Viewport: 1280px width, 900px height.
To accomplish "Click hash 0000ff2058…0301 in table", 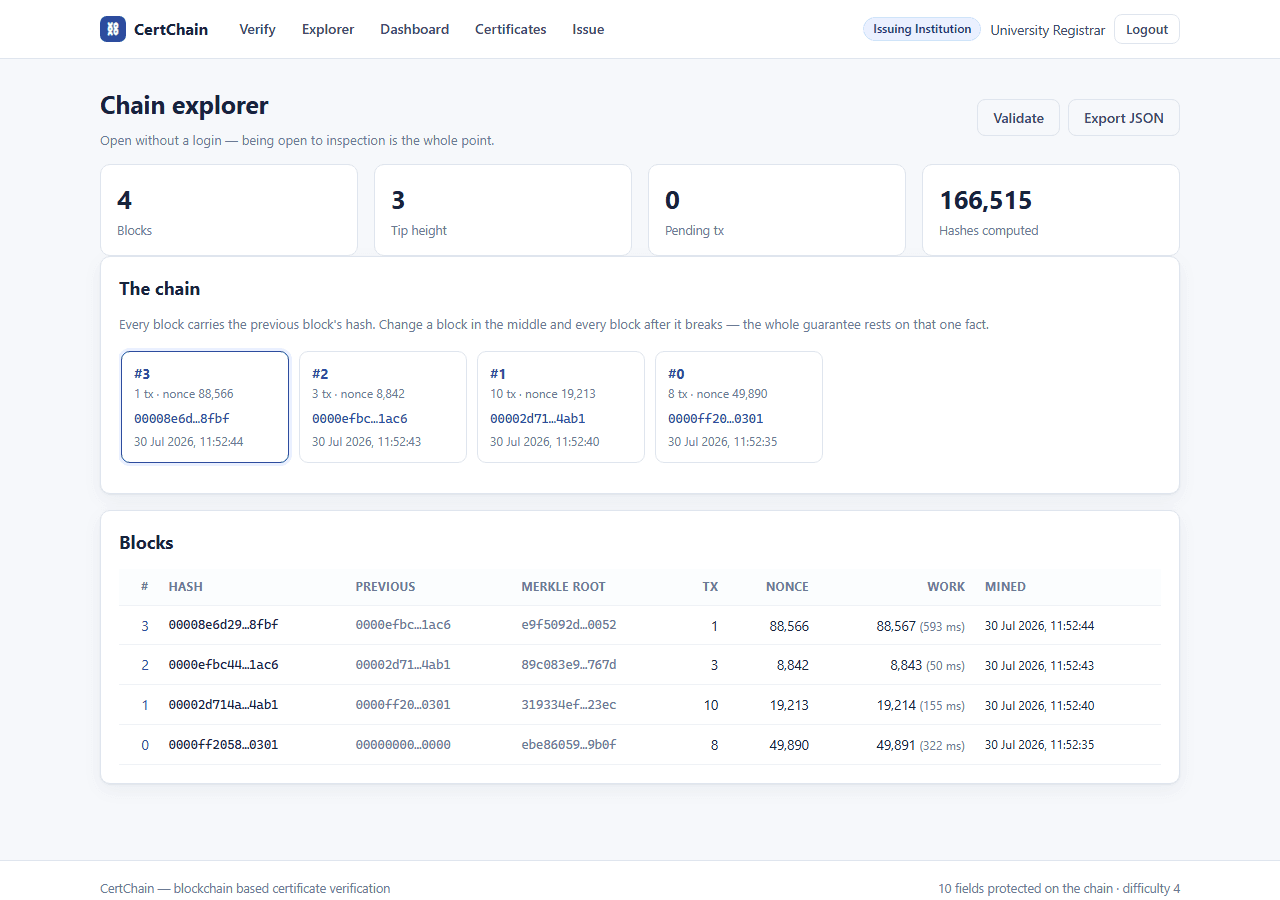I will point(223,745).
